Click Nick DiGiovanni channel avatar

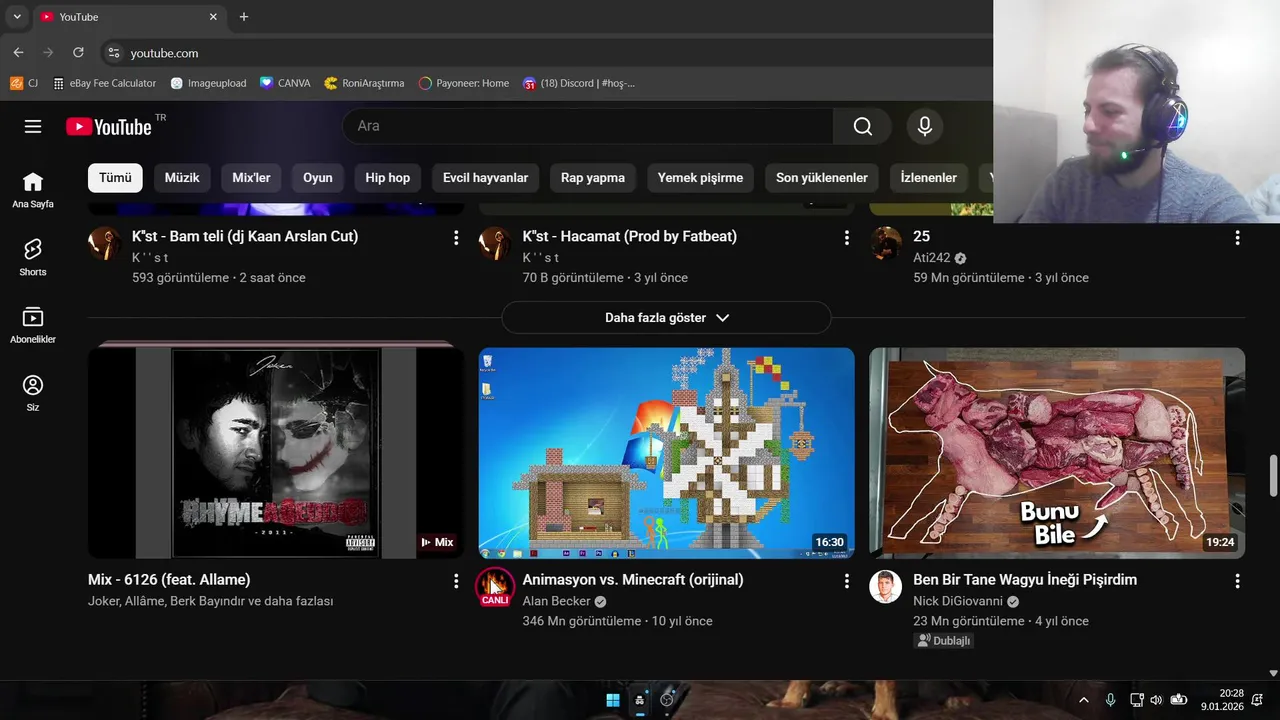885,587
